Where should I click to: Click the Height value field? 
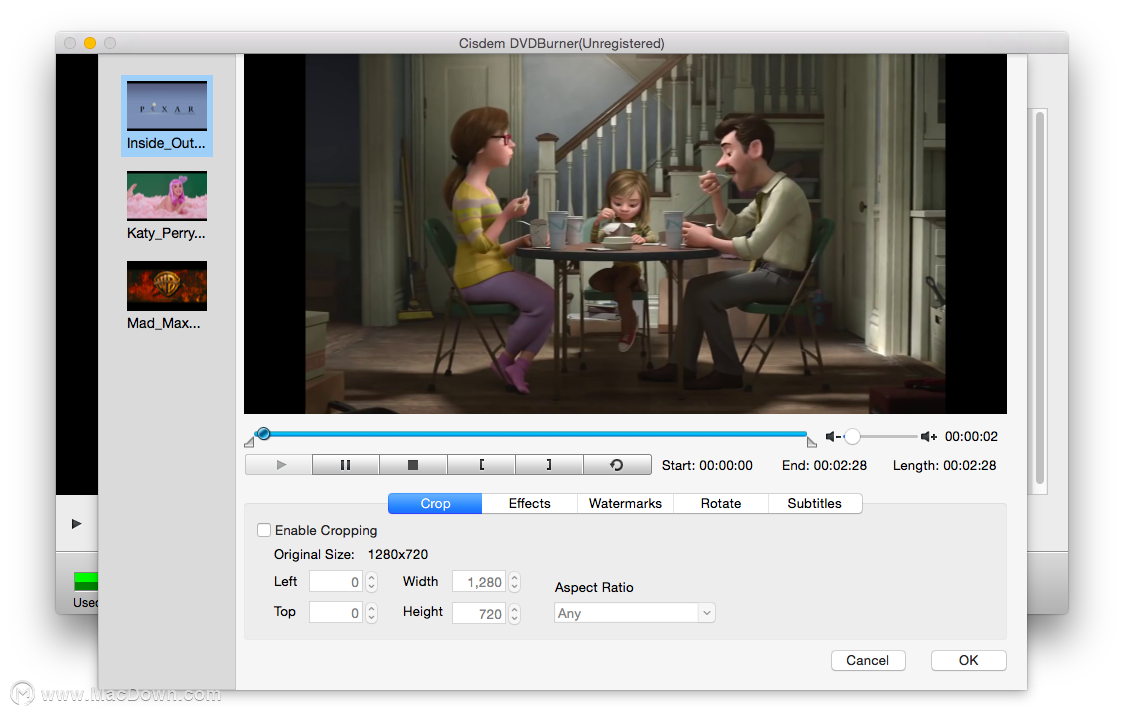(x=479, y=613)
